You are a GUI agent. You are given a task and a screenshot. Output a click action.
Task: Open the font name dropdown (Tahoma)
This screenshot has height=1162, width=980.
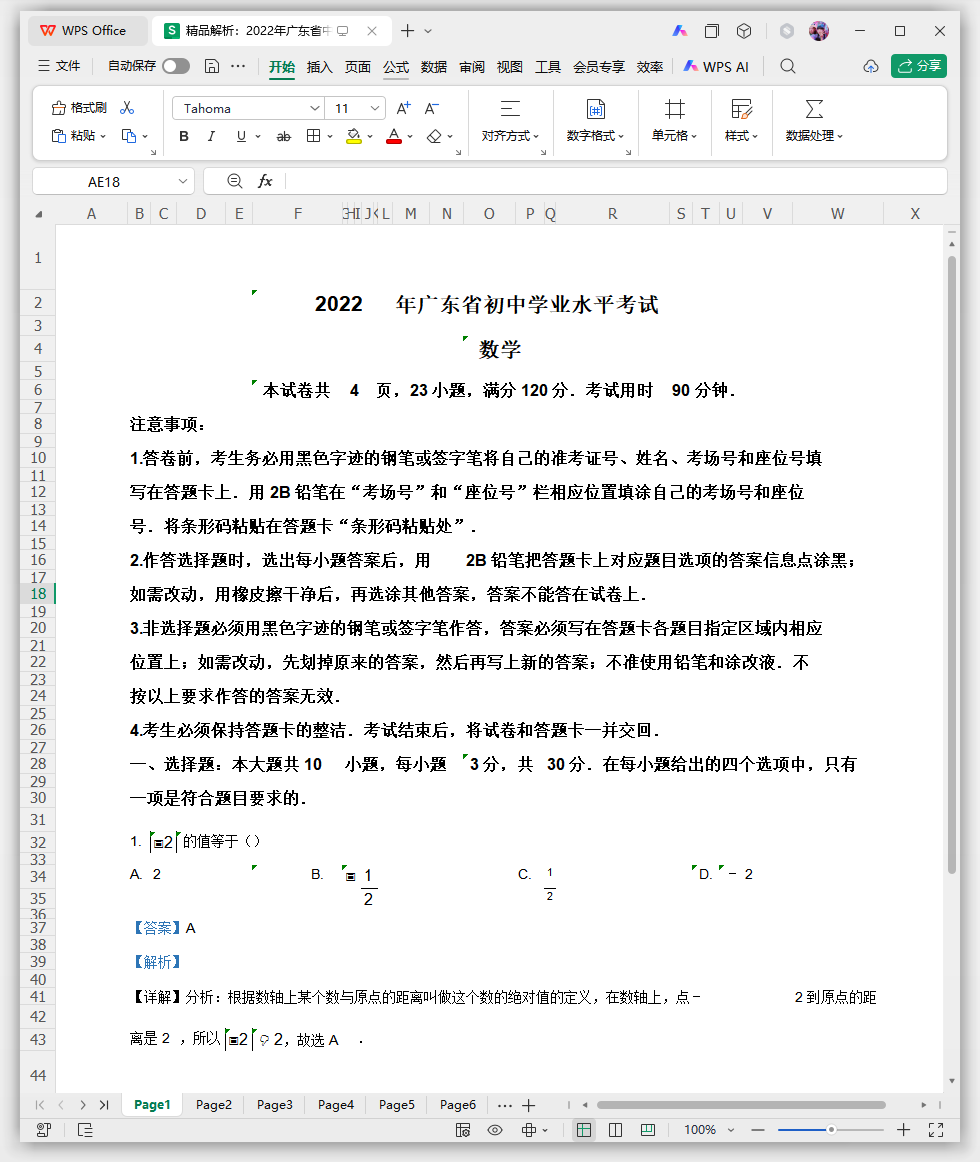pyautogui.click(x=314, y=108)
